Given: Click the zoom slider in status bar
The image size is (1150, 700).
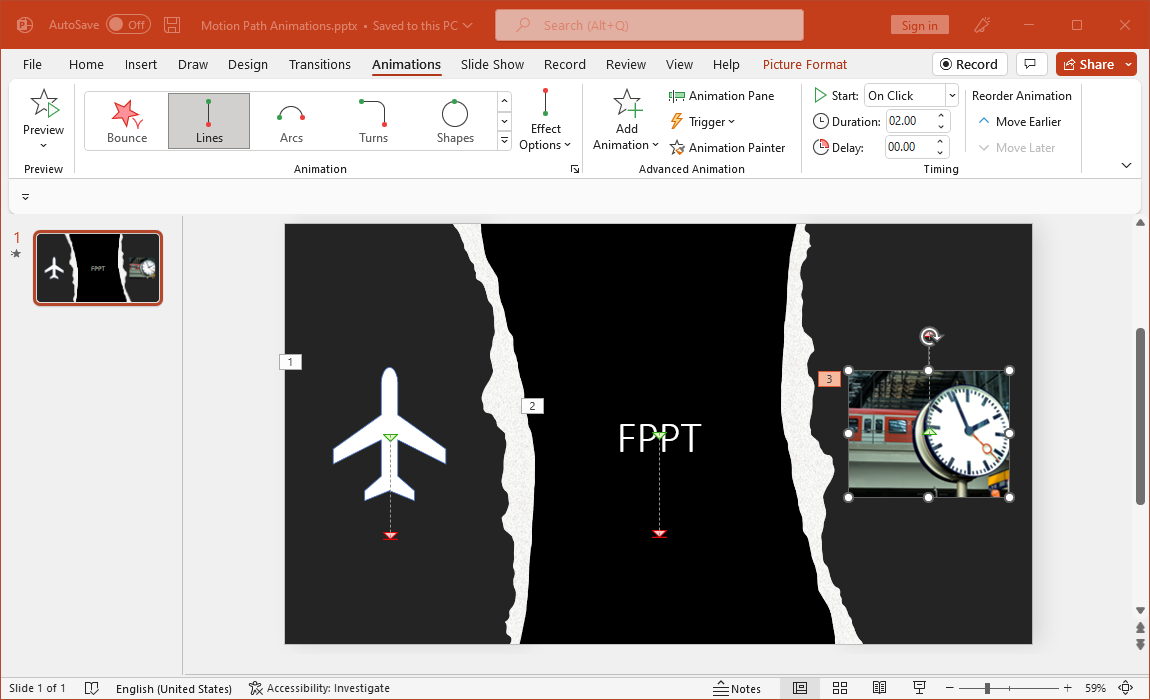Looking at the screenshot, I should (x=987, y=688).
